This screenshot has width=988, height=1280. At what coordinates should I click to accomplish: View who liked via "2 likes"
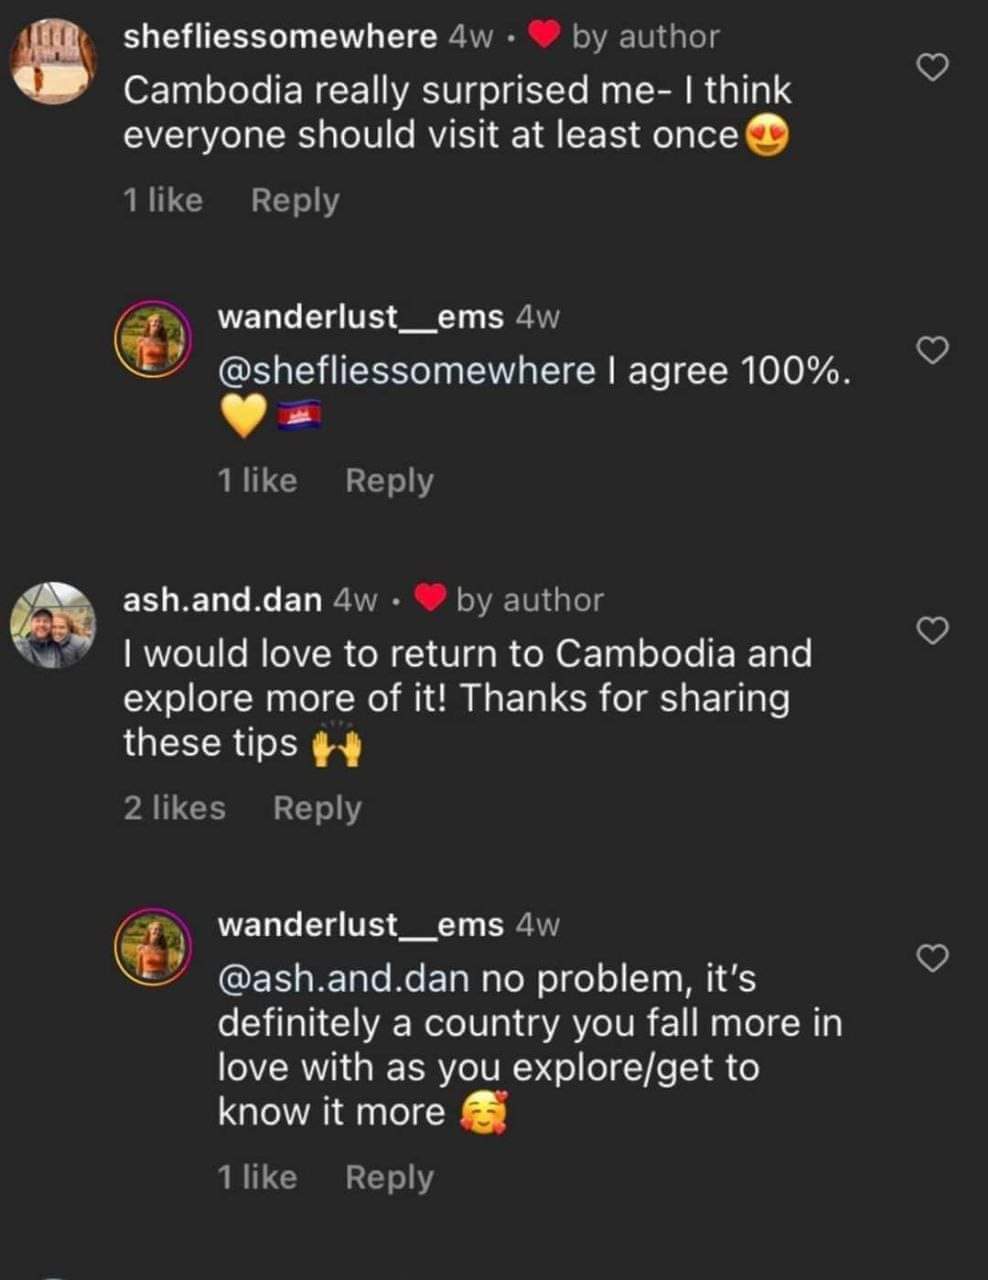pos(174,808)
